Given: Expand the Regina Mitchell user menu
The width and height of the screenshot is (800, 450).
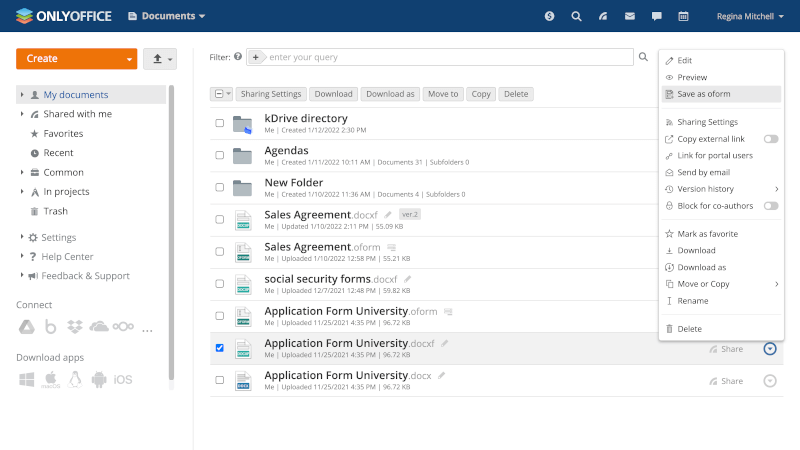Looking at the screenshot, I should pyautogui.click(x=750, y=16).
